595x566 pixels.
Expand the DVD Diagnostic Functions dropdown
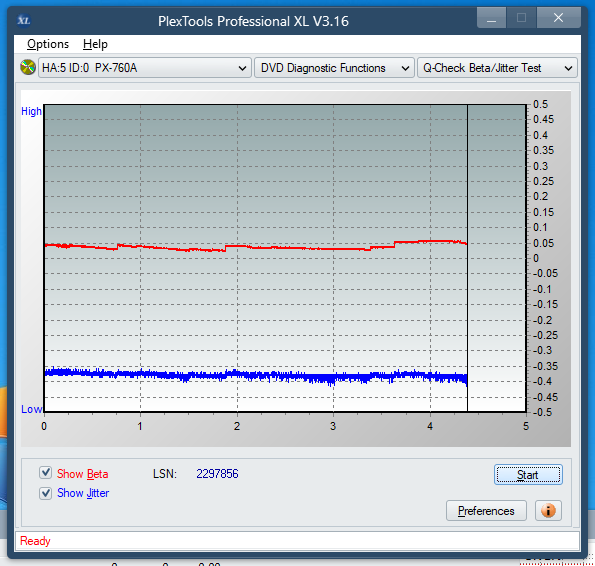click(334, 68)
